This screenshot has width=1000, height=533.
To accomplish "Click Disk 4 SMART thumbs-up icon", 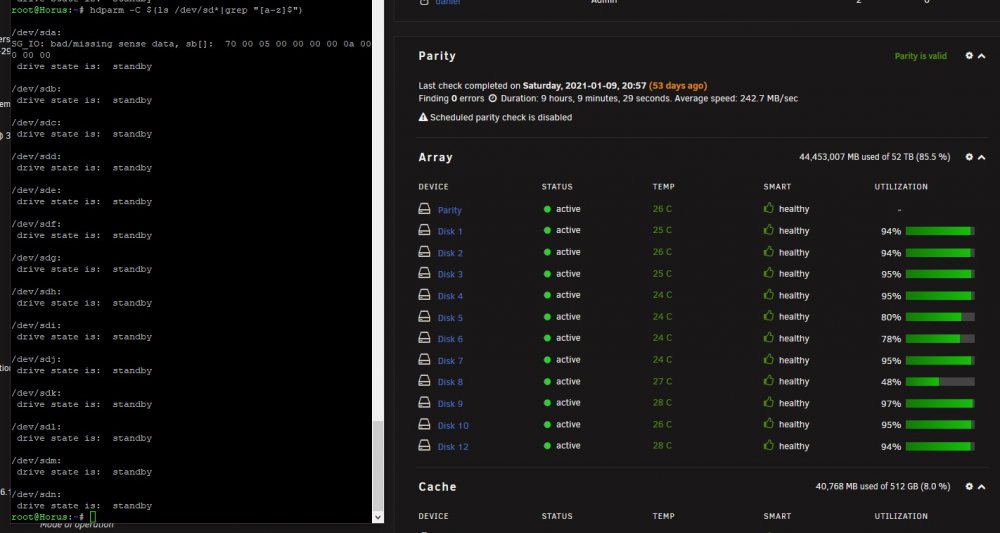I will coord(768,294).
